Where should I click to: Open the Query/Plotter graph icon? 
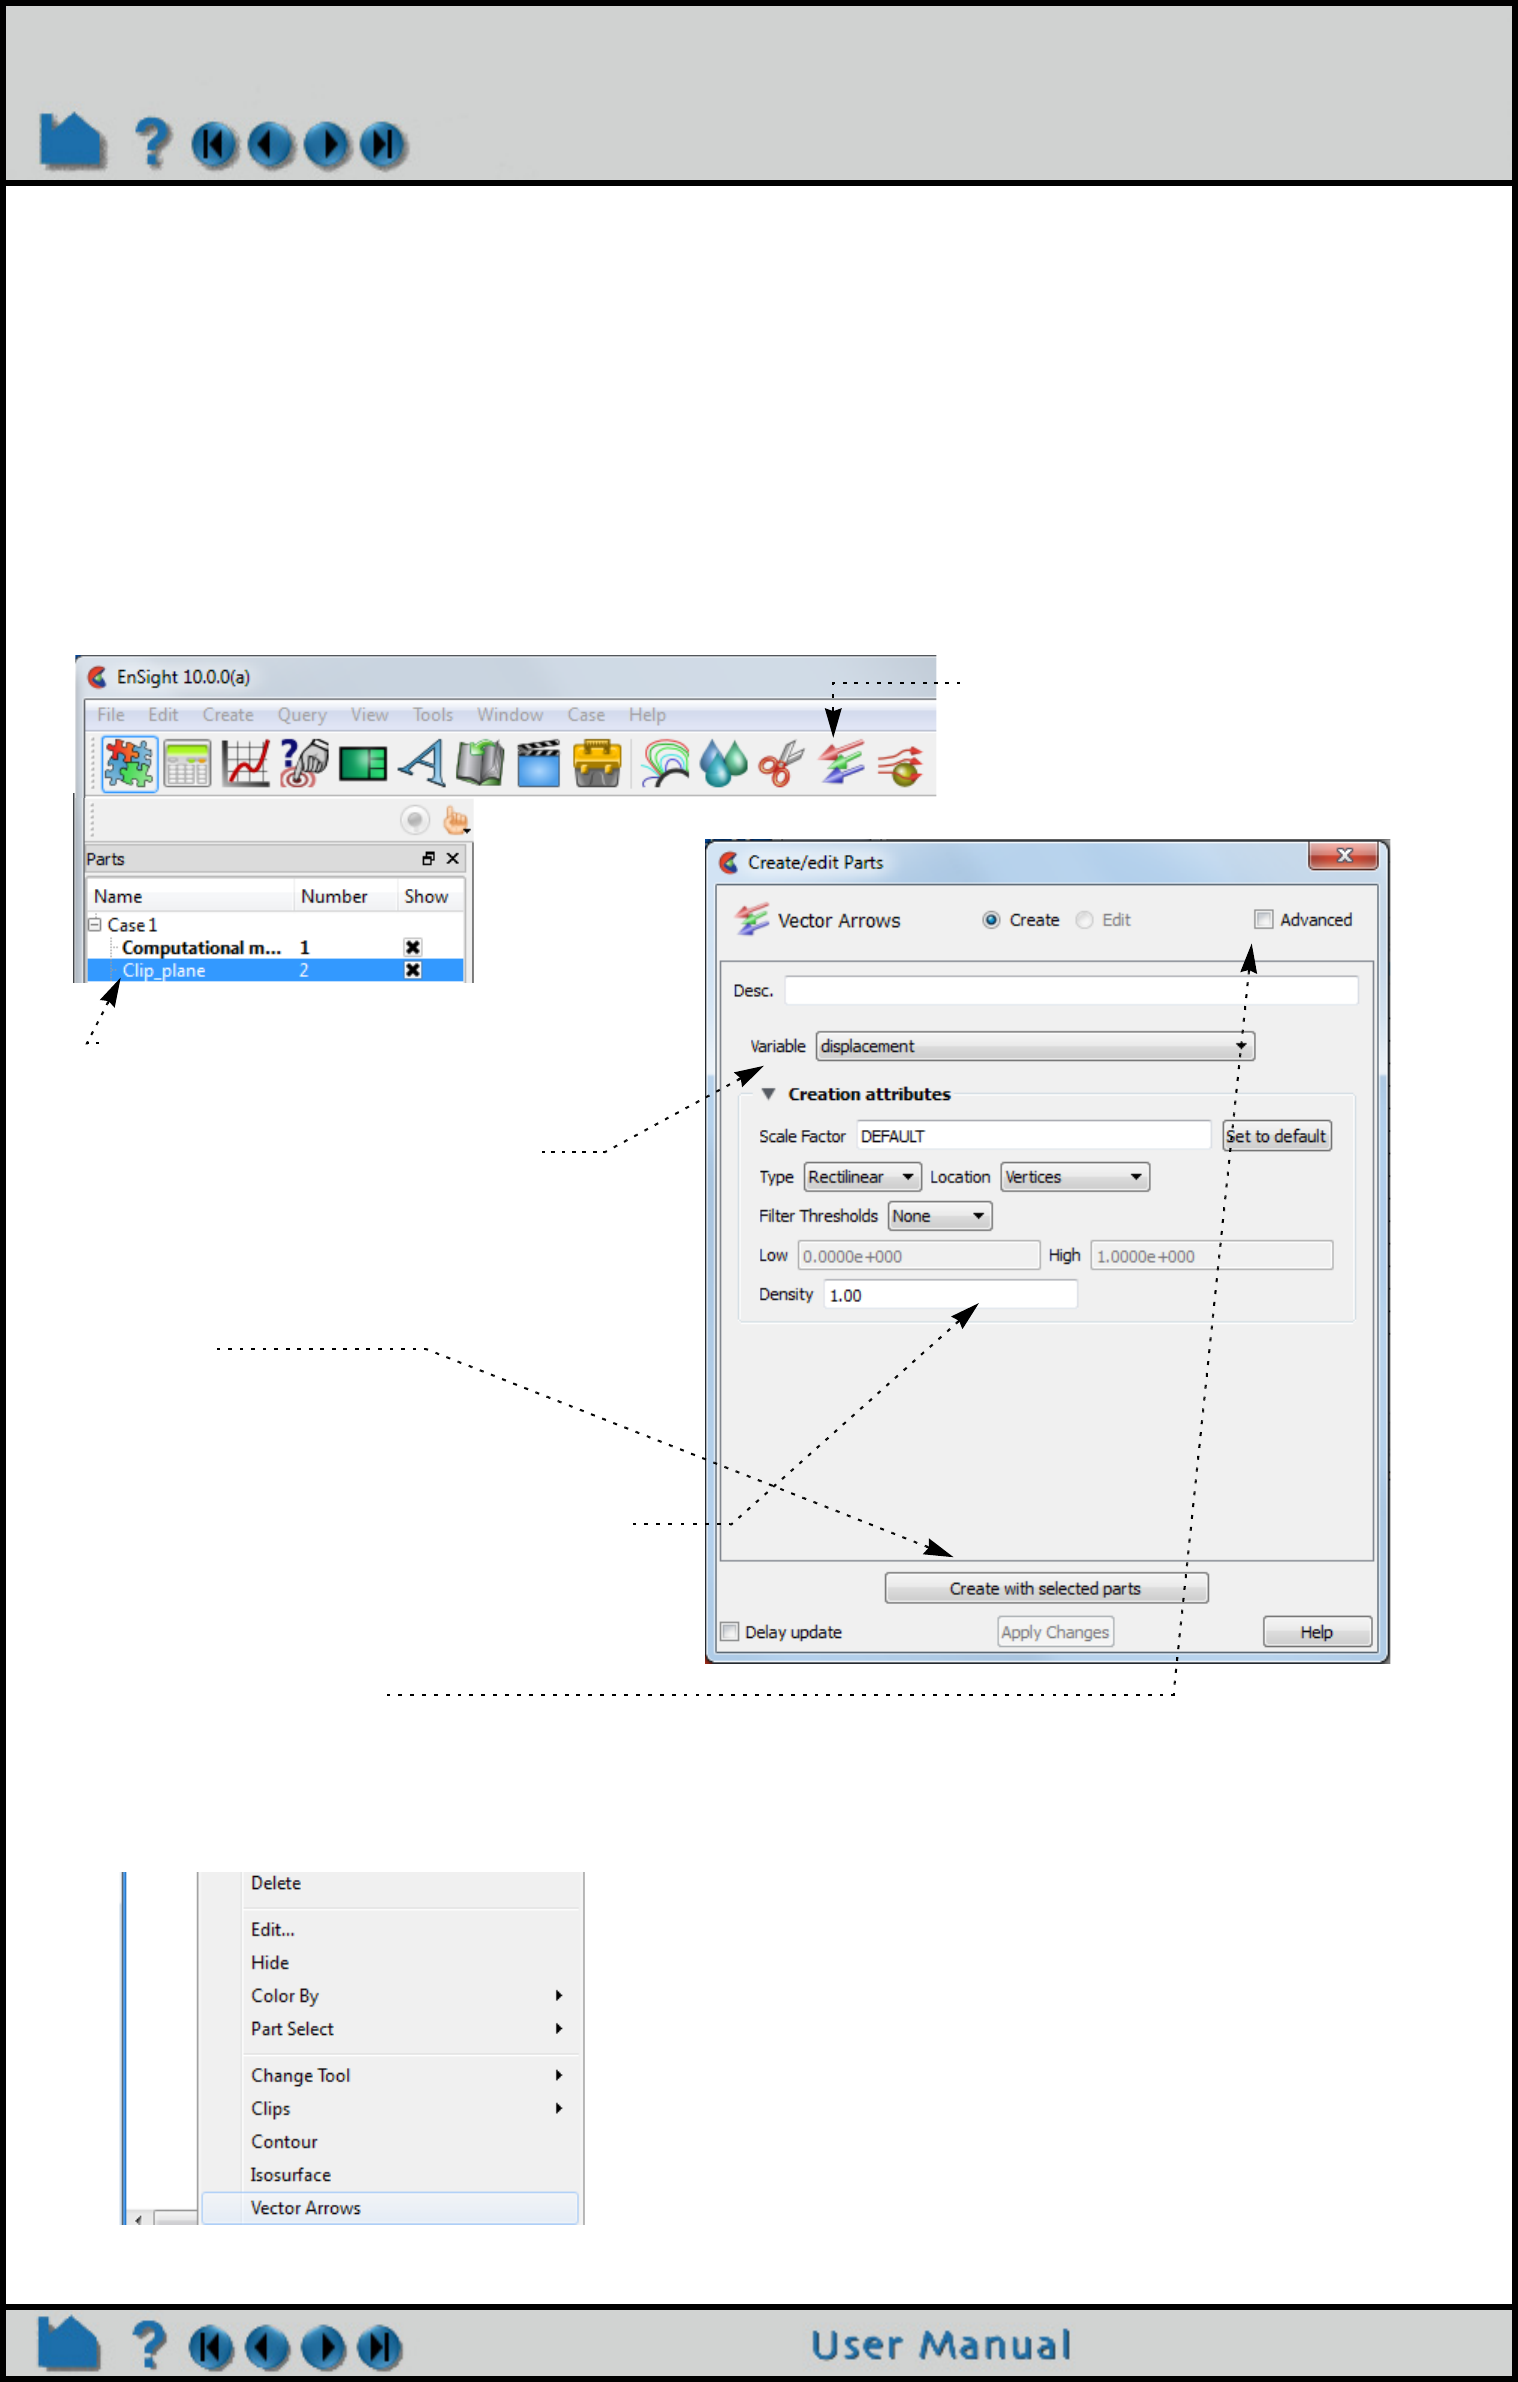click(246, 764)
